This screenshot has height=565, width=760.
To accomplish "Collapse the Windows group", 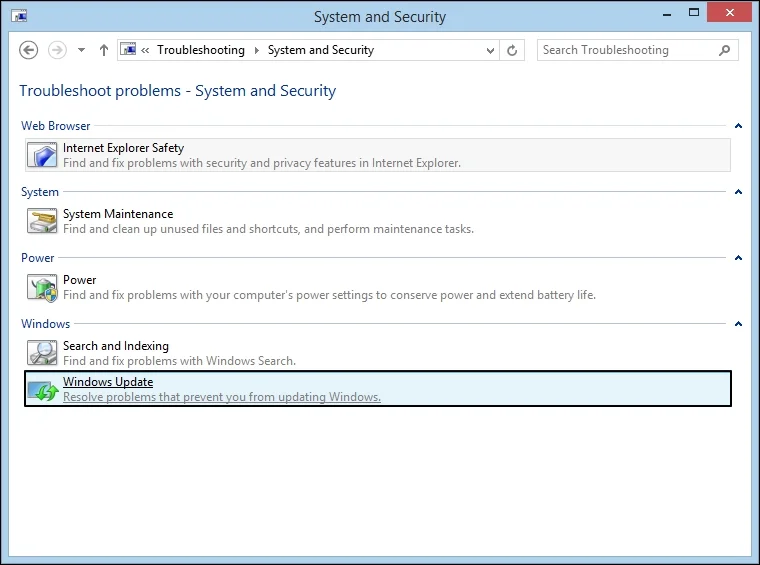I will [738, 324].
